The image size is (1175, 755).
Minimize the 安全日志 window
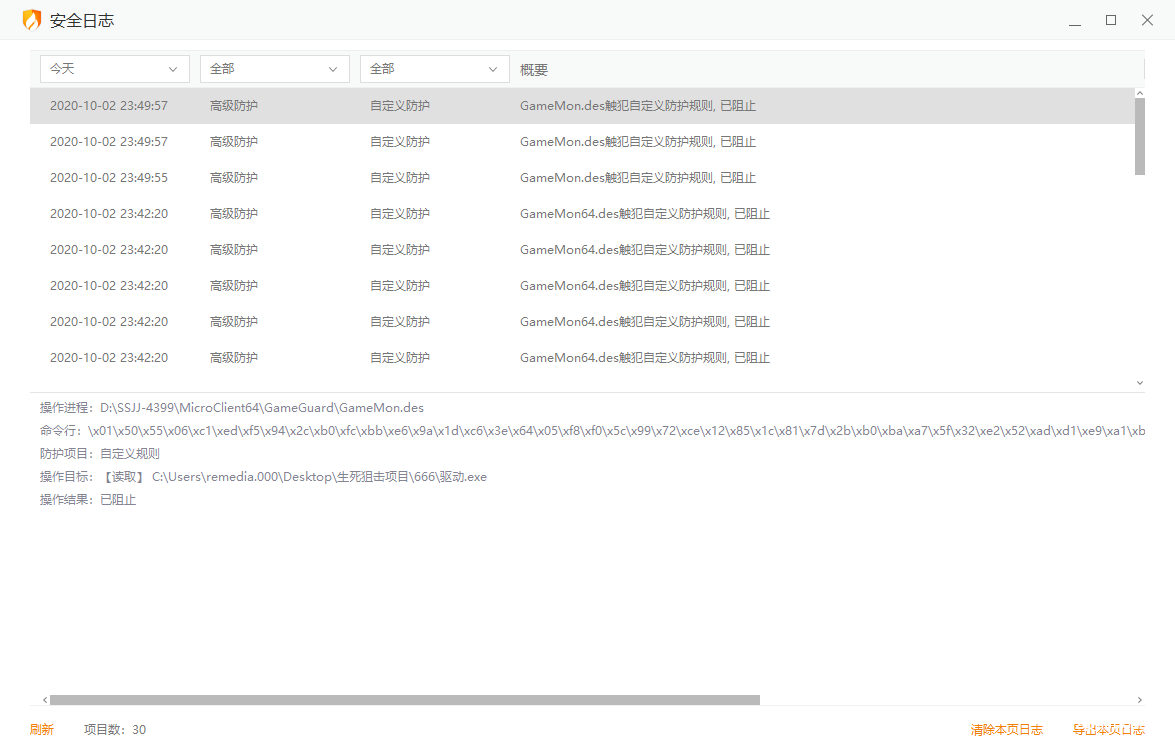[1075, 20]
